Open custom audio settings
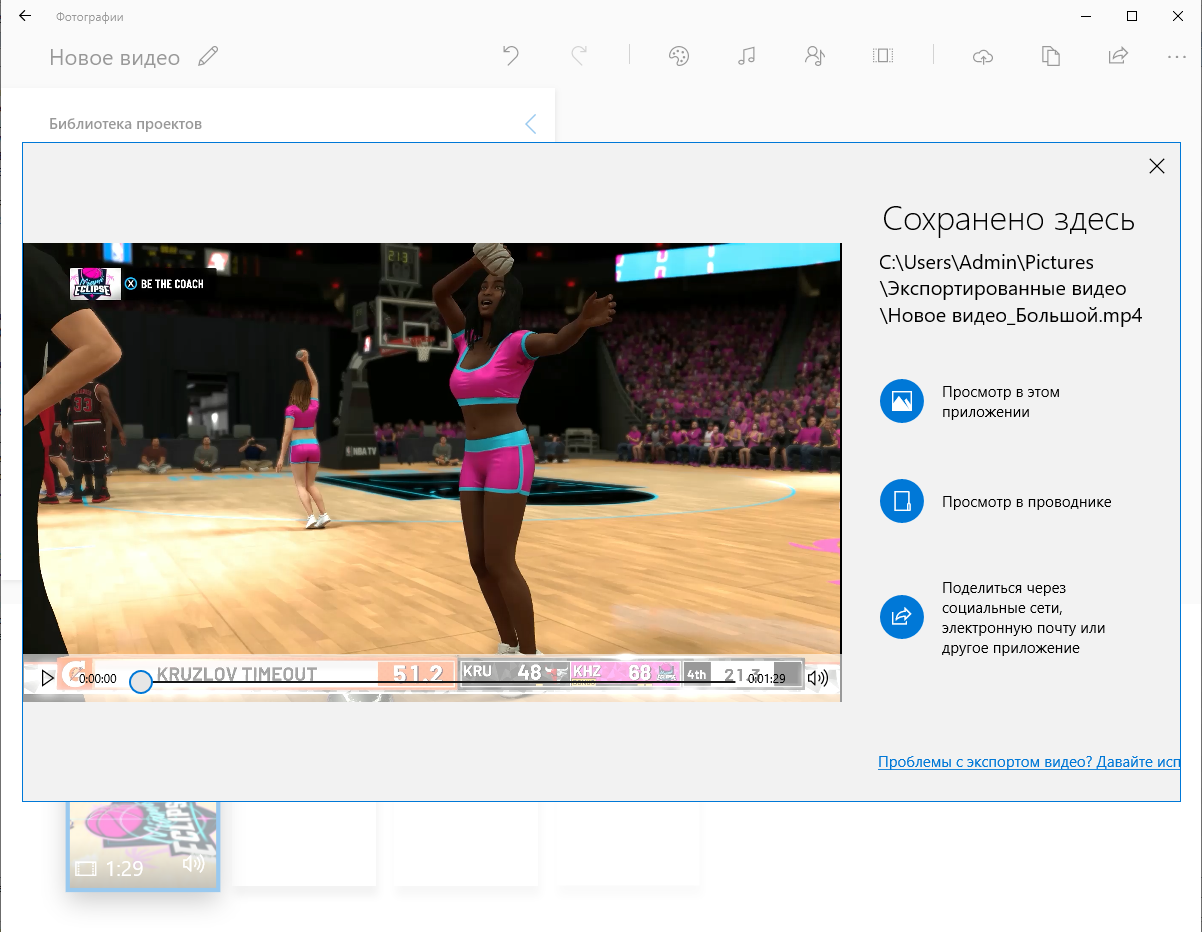Viewport: 1202px width, 932px height. (x=815, y=56)
